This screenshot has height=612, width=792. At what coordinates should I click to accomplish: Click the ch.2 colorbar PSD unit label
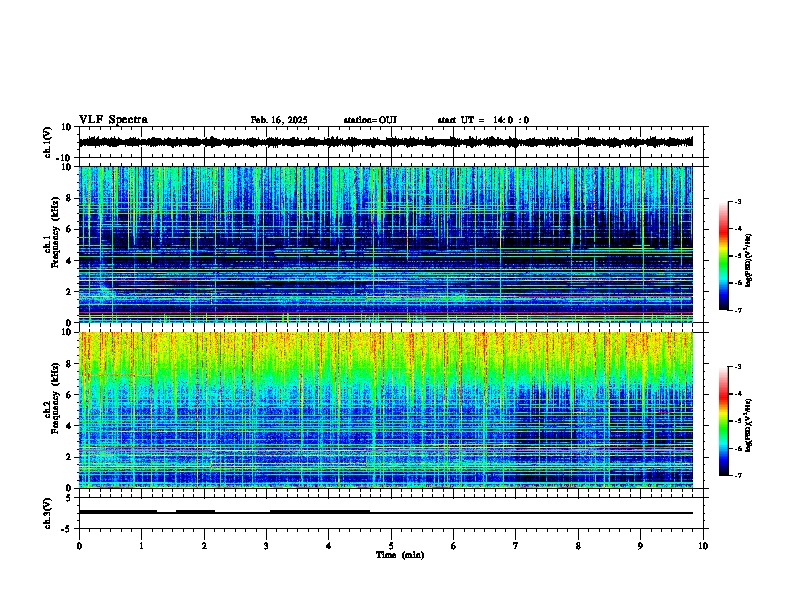(749, 425)
